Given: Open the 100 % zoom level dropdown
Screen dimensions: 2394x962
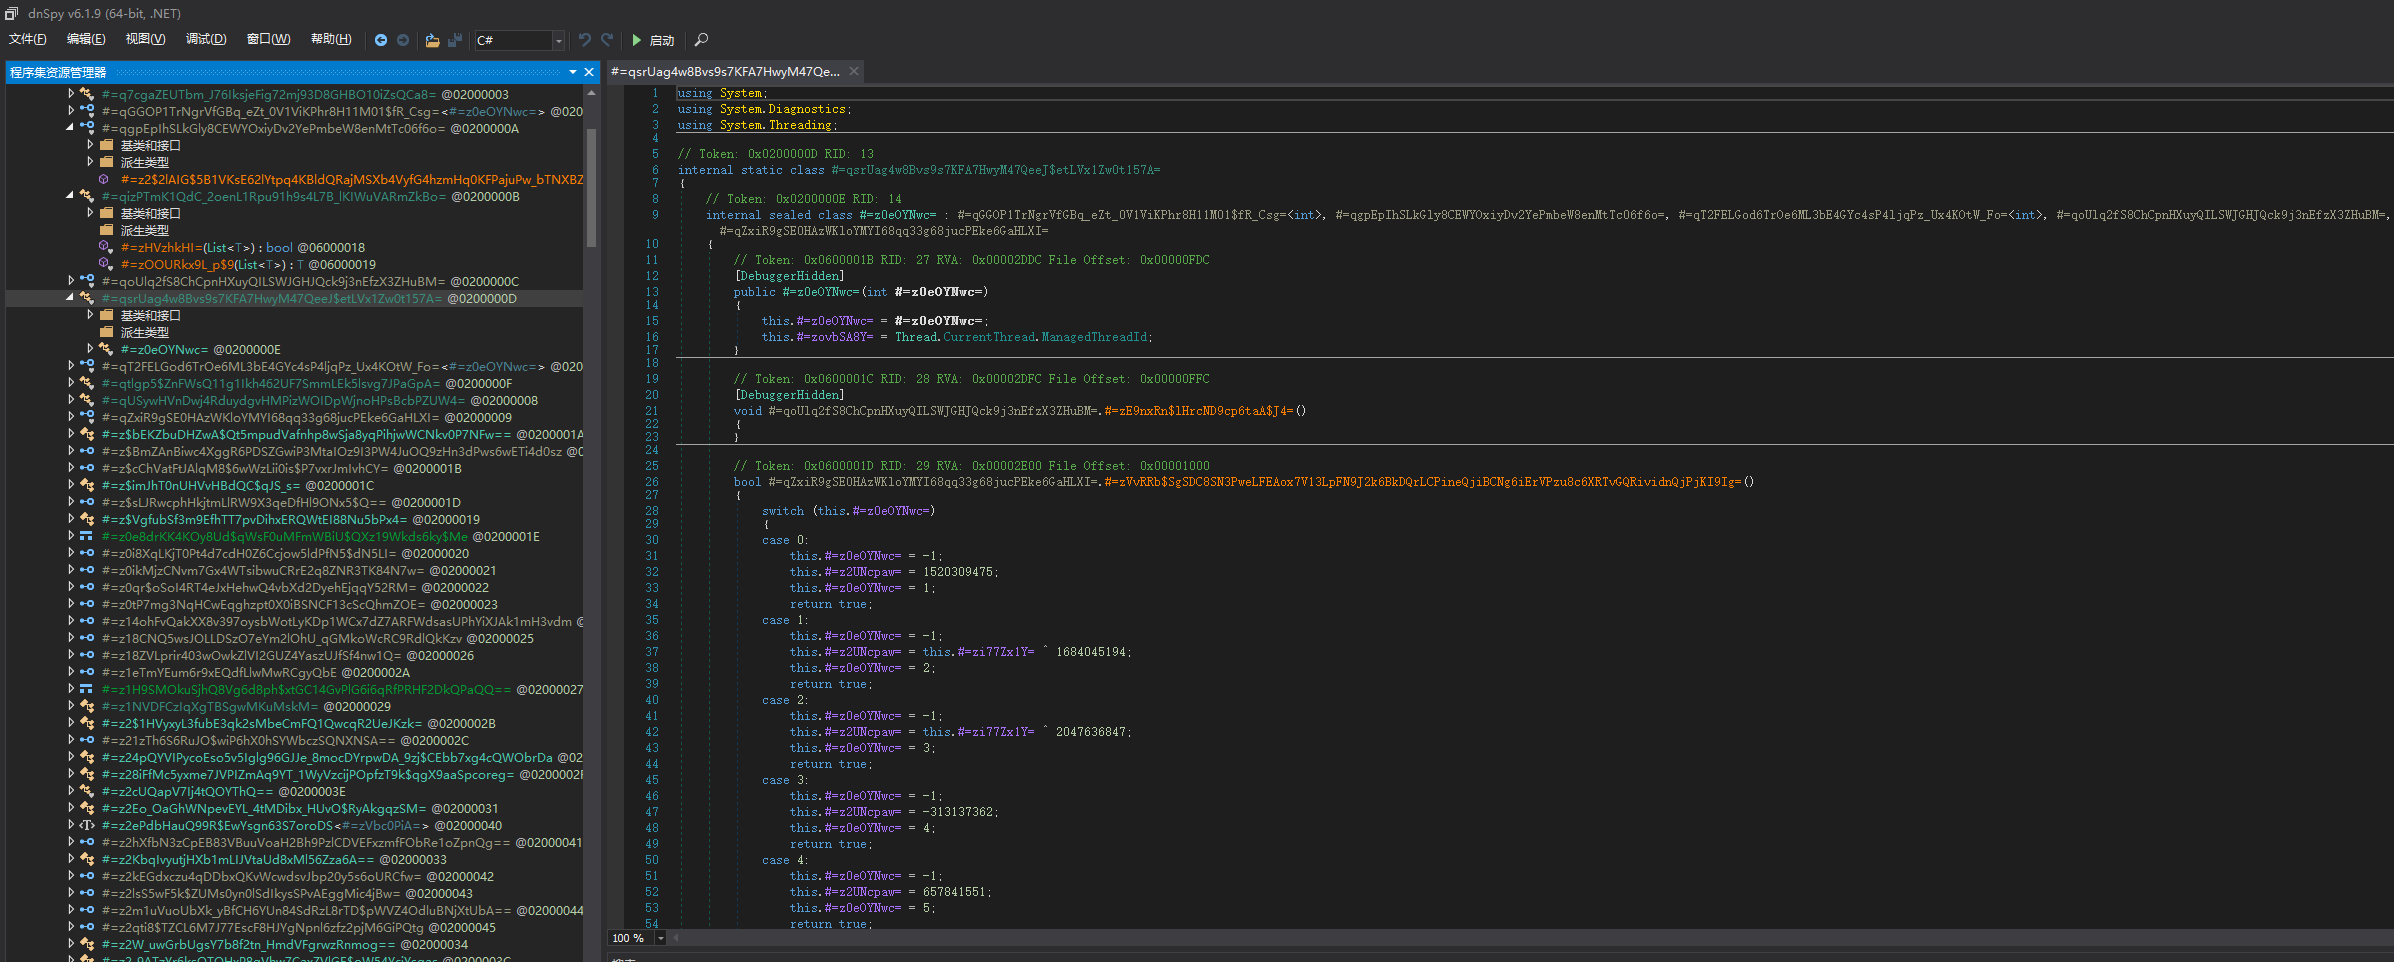Looking at the screenshot, I should click(660, 938).
